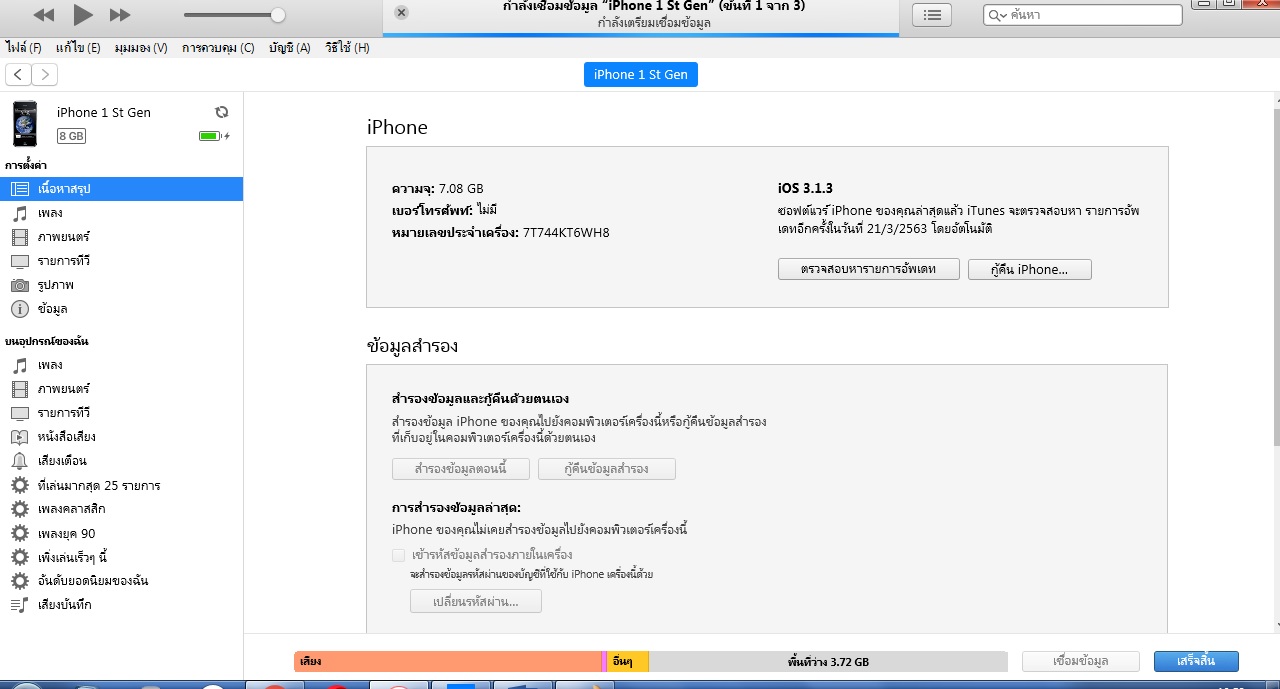The image size is (1280, 689).
Task: Open อันดับยอดนิยมของฉัน playlist
Action: click(121, 581)
